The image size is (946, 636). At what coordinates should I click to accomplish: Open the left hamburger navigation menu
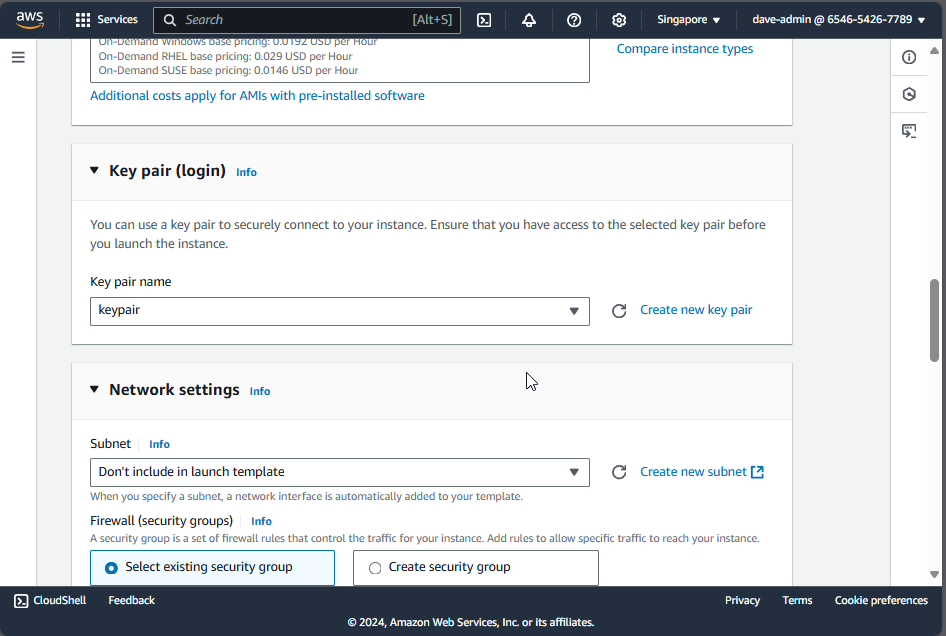pyautogui.click(x=18, y=58)
